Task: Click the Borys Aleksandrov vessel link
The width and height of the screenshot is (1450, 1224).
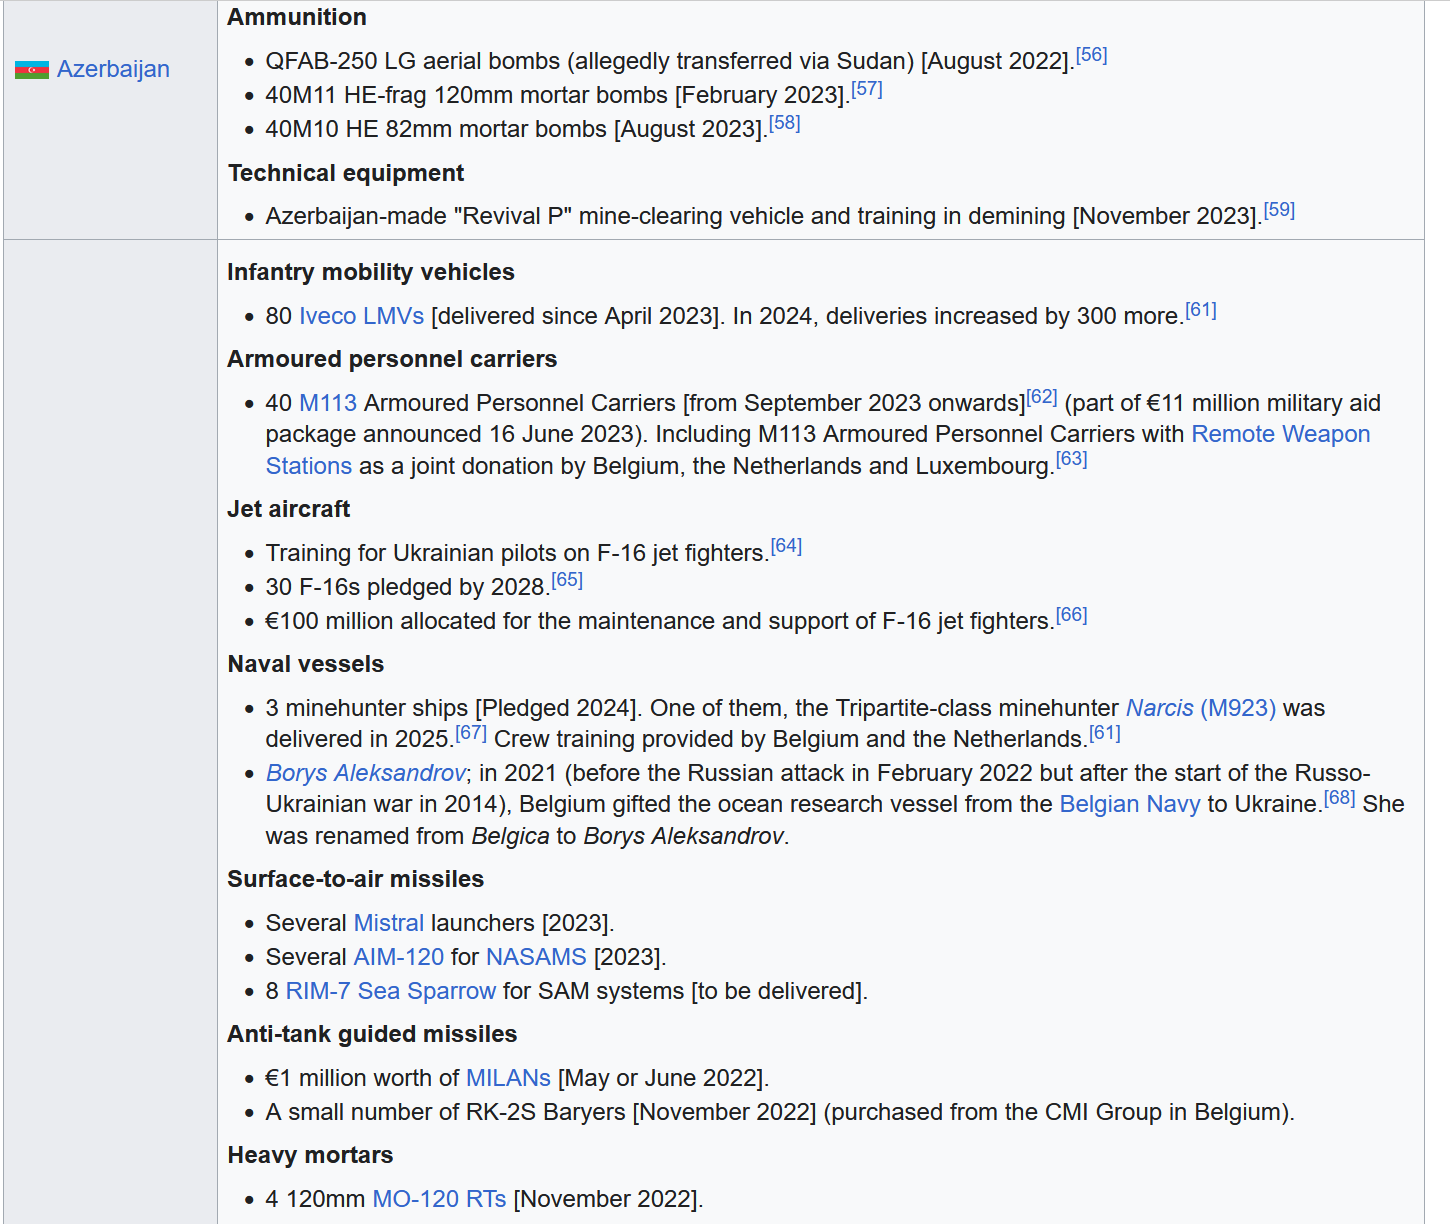Action: [x=366, y=773]
